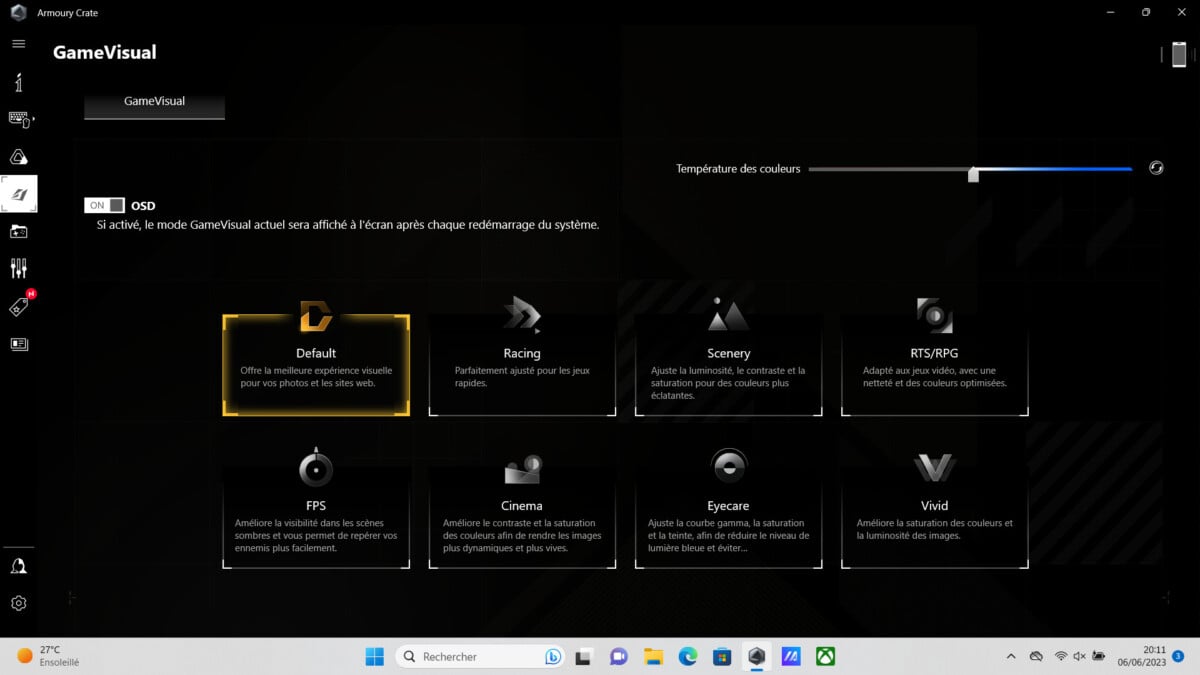Open Aura Sync from the left sidebar
Viewport: 1200px width, 675px height.
pos(18,155)
